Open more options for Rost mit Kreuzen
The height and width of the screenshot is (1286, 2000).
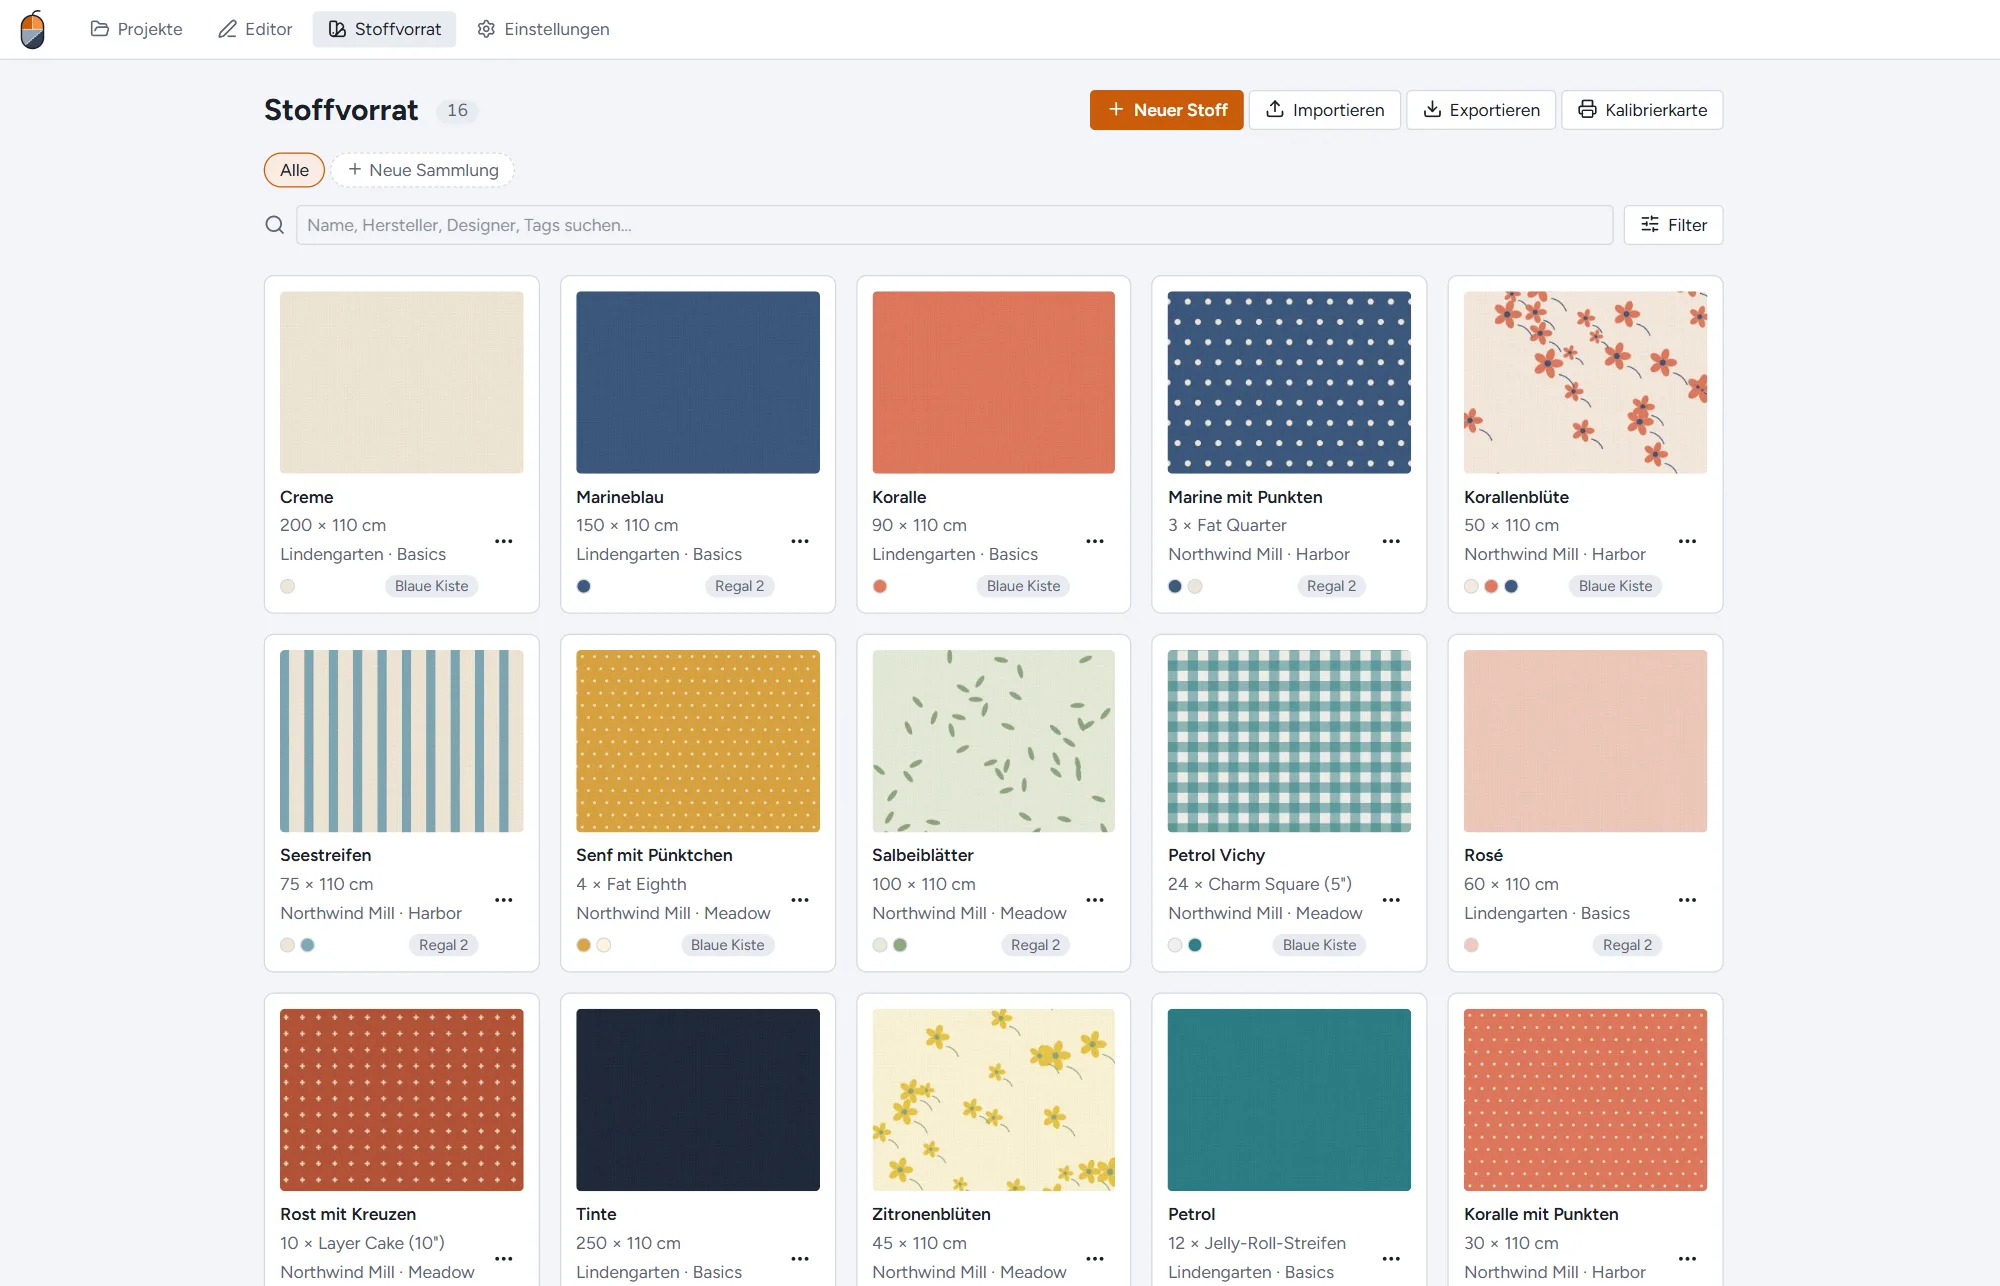point(504,1259)
